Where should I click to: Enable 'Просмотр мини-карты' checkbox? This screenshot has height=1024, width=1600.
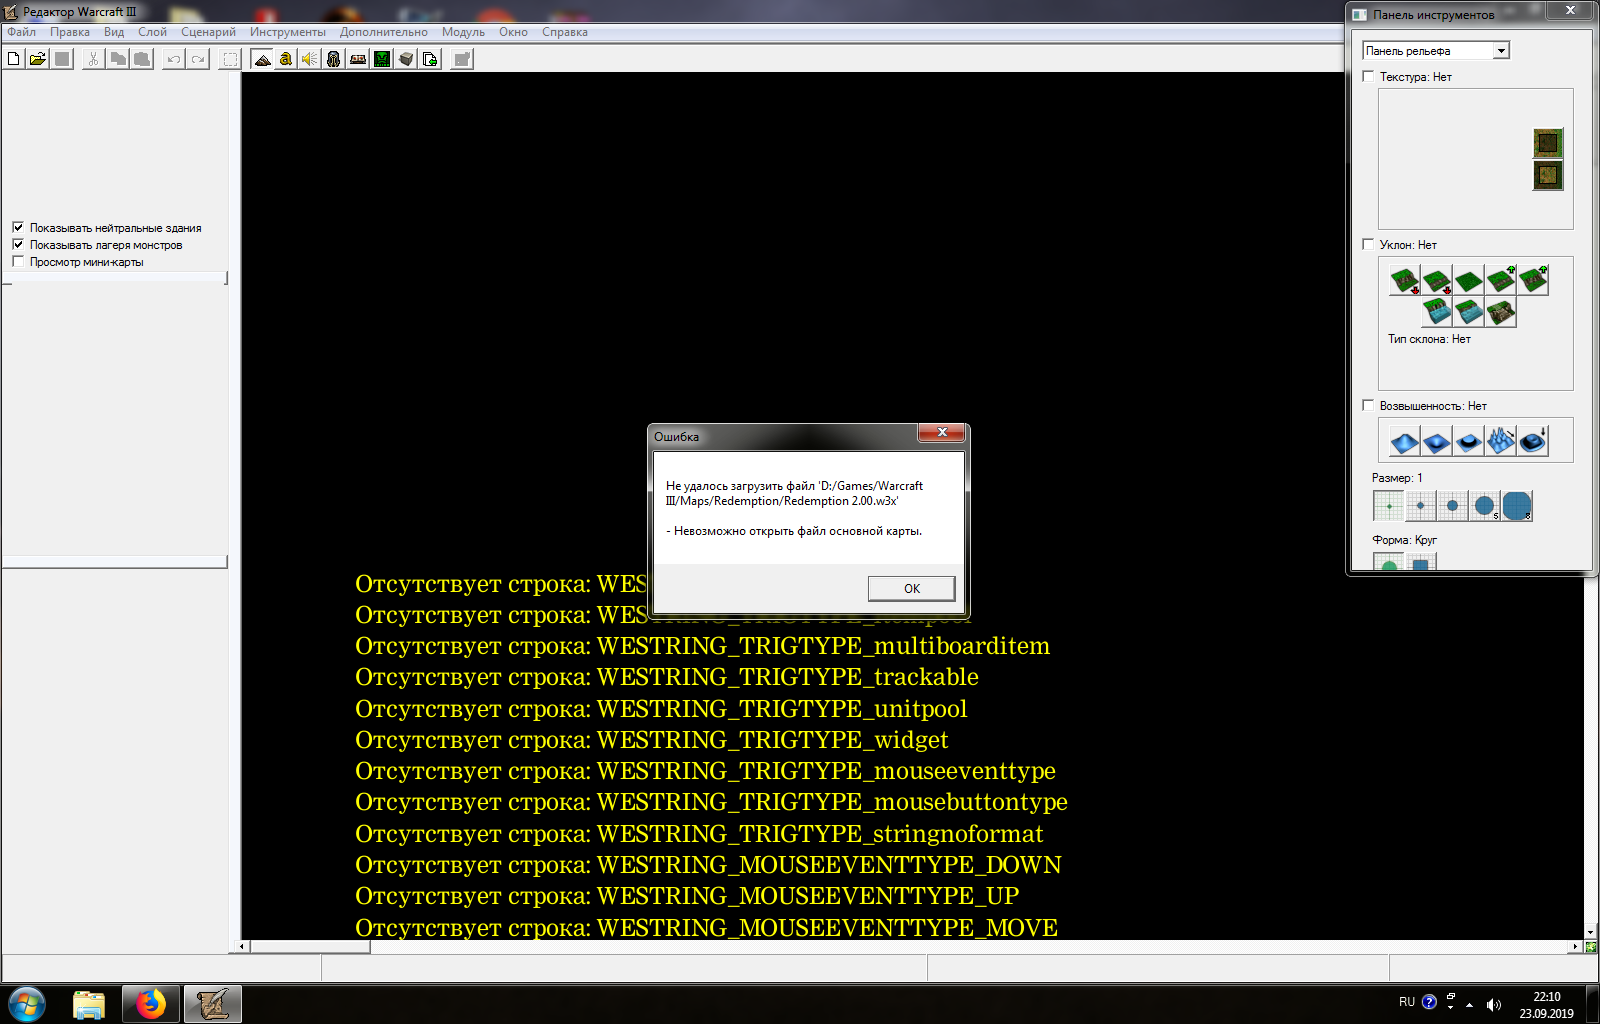(18, 261)
